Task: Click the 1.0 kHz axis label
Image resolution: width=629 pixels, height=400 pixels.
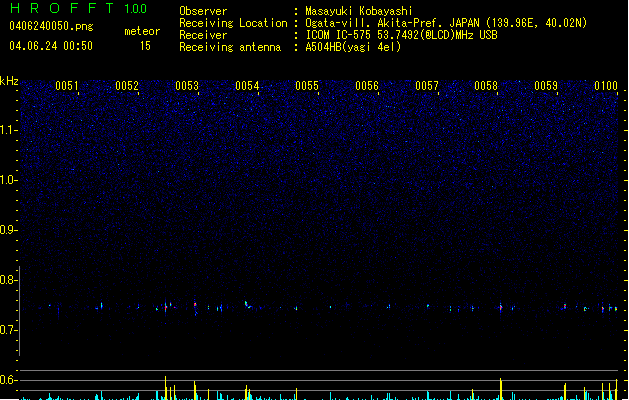Action: [x=8, y=180]
